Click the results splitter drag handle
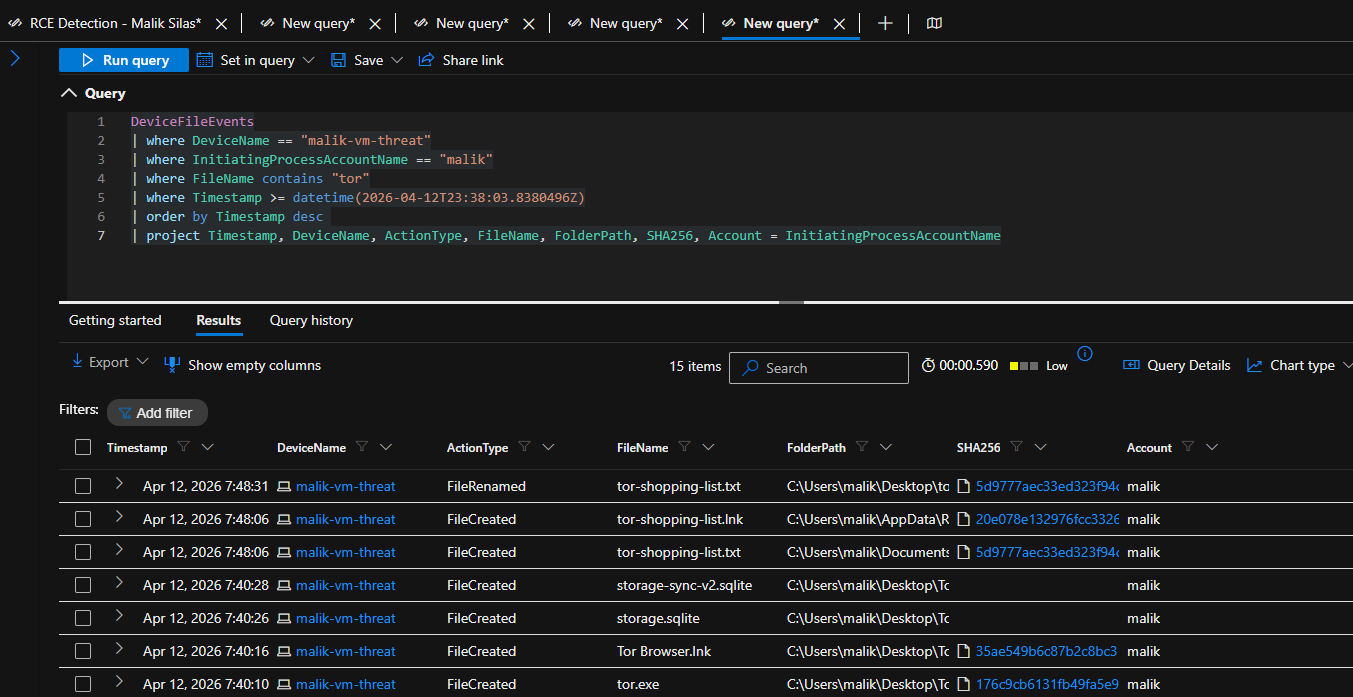1353x697 pixels. pos(790,302)
